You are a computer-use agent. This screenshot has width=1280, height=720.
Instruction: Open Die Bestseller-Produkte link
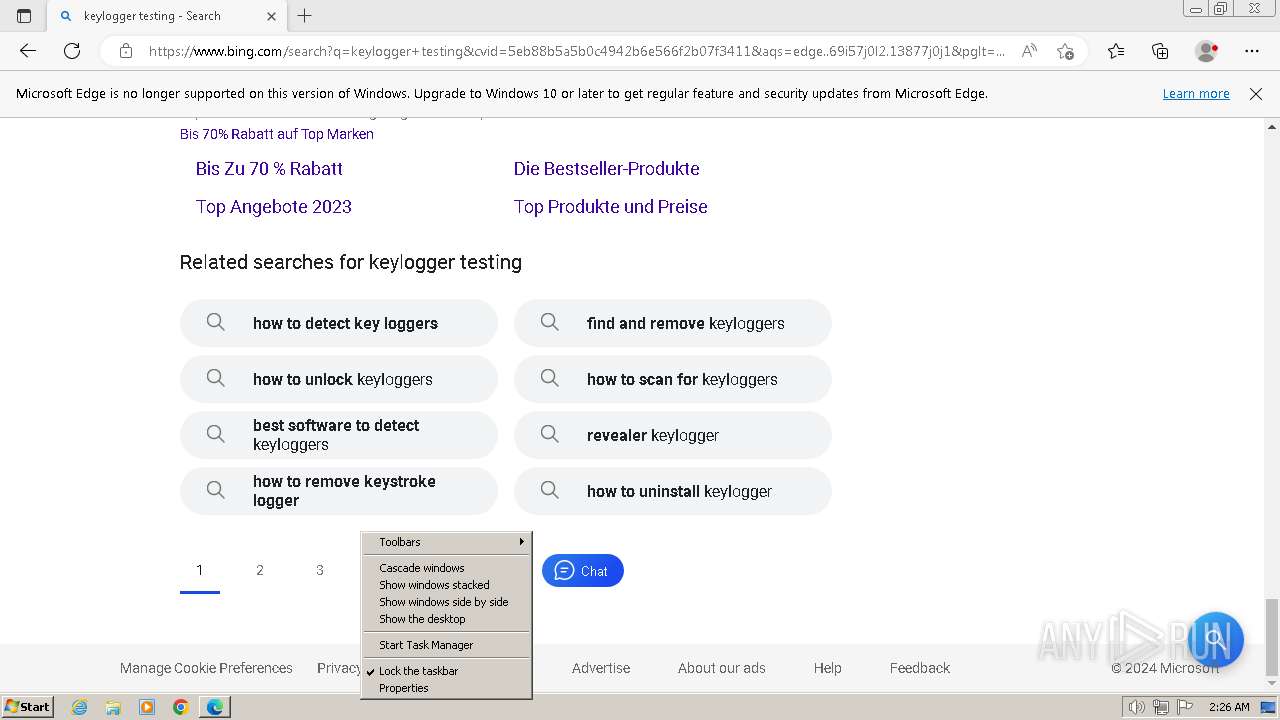(607, 169)
